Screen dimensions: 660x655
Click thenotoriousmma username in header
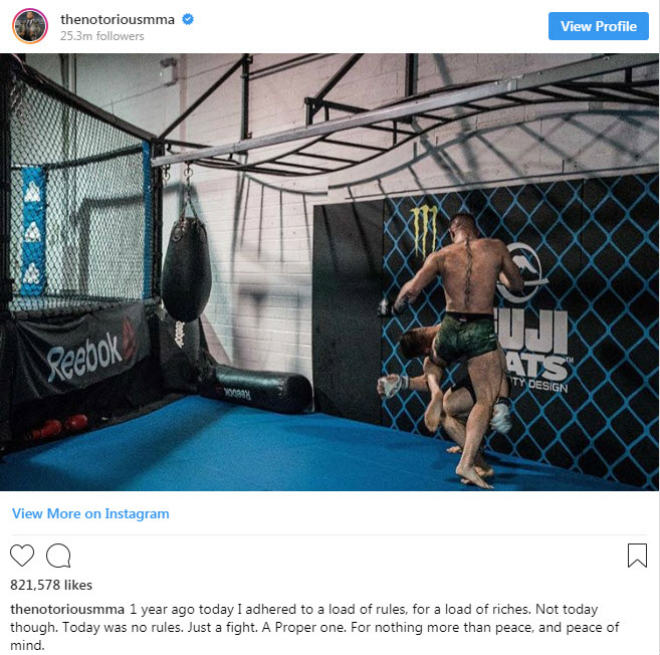click(x=117, y=19)
